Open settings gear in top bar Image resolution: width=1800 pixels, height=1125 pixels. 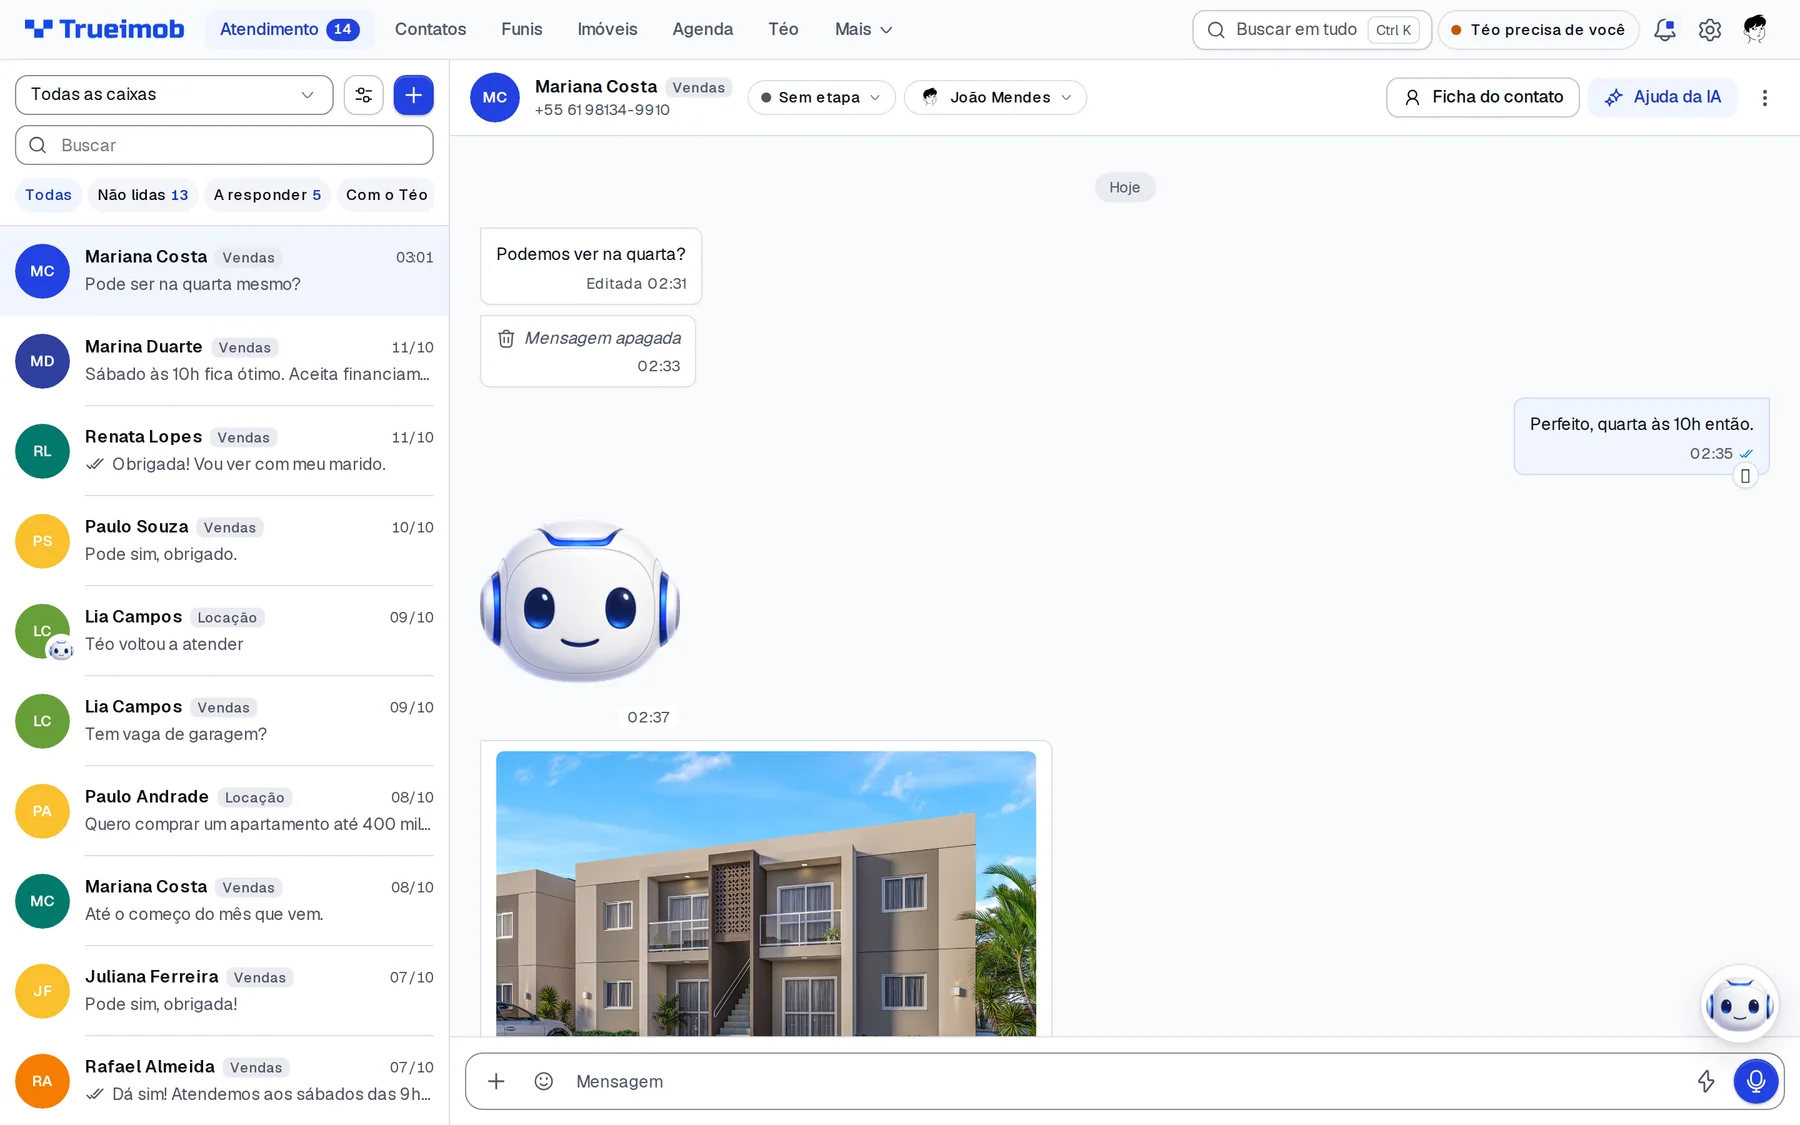(x=1710, y=30)
